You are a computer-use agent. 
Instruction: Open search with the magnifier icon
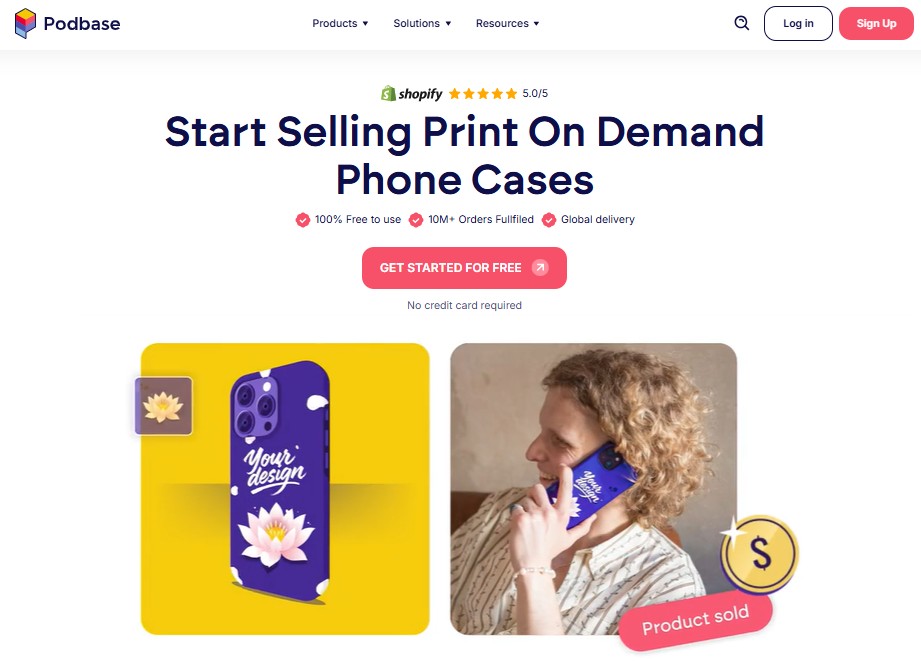[742, 23]
